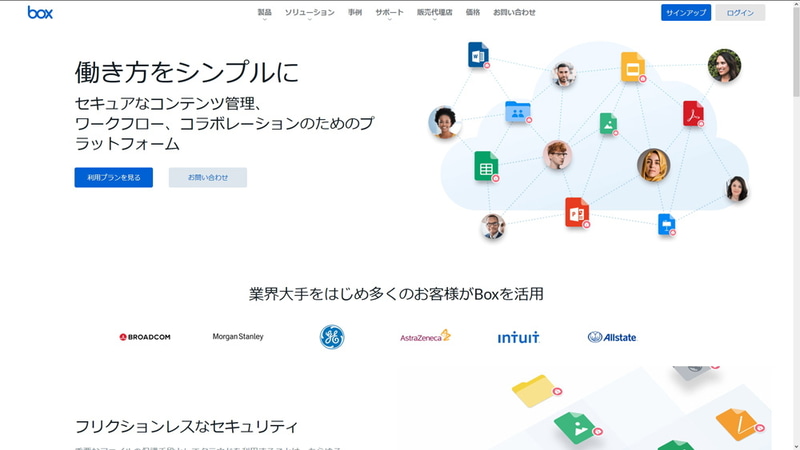Click the green Google Sheets file icon
The height and width of the screenshot is (450, 800).
click(486, 166)
